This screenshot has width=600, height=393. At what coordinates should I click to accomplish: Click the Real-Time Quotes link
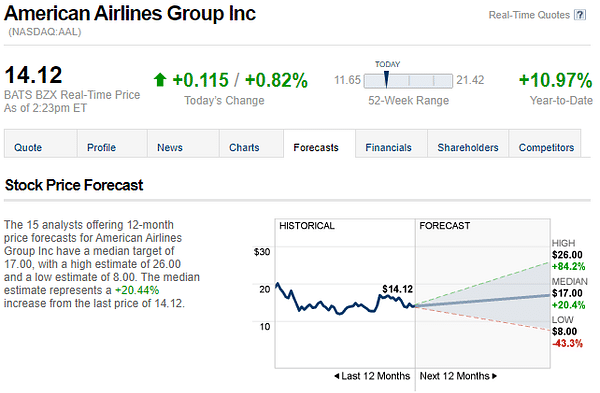point(529,15)
